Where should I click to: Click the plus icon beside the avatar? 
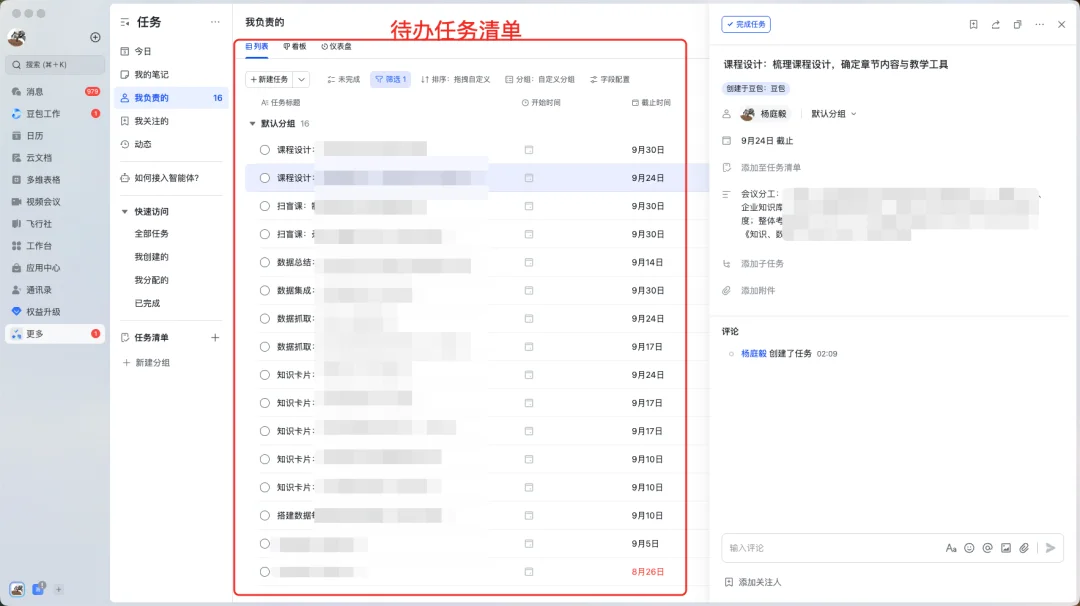click(x=95, y=37)
